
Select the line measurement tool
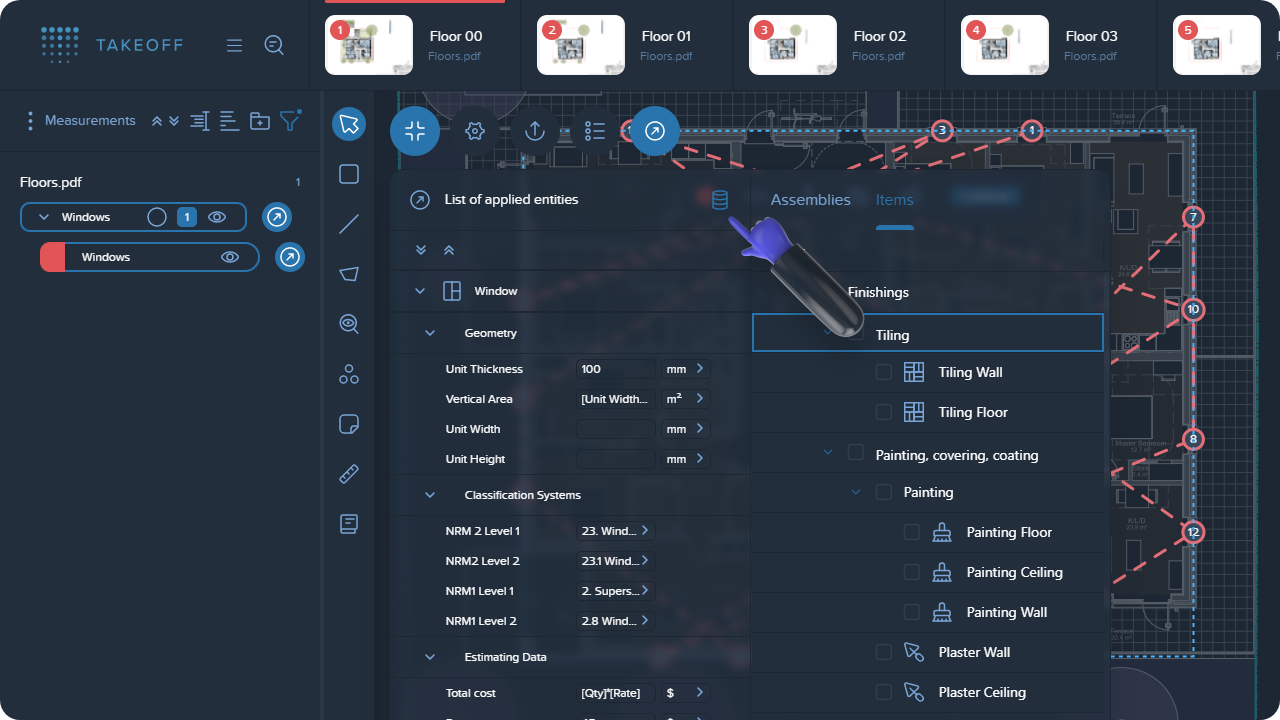pos(349,224)
